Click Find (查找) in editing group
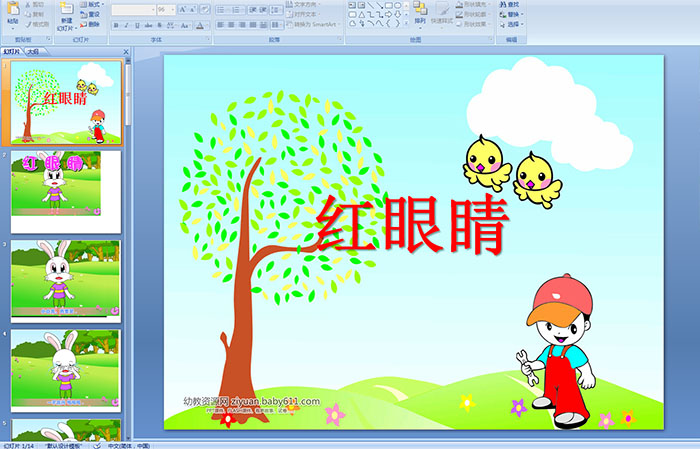Image resolution: width=700 pixels, height=449 pixels. [x=509, y=4]
